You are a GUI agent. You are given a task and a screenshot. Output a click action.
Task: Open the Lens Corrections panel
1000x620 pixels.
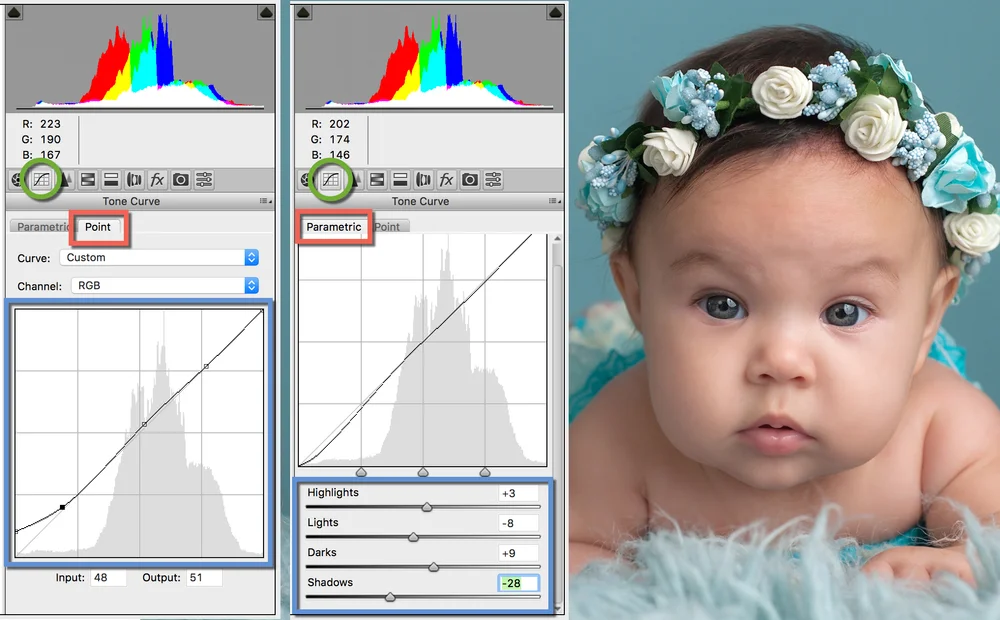(135, 180)
